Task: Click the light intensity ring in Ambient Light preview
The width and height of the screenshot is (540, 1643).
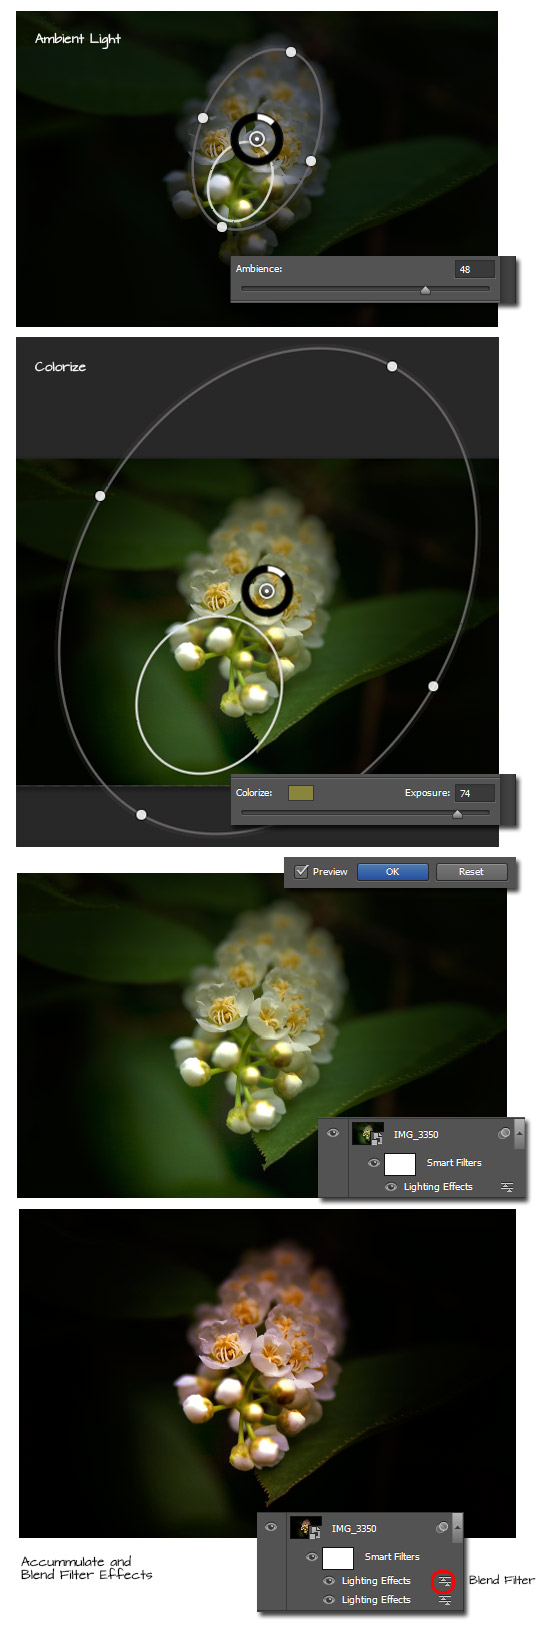Action: click(x=257, y=140)
